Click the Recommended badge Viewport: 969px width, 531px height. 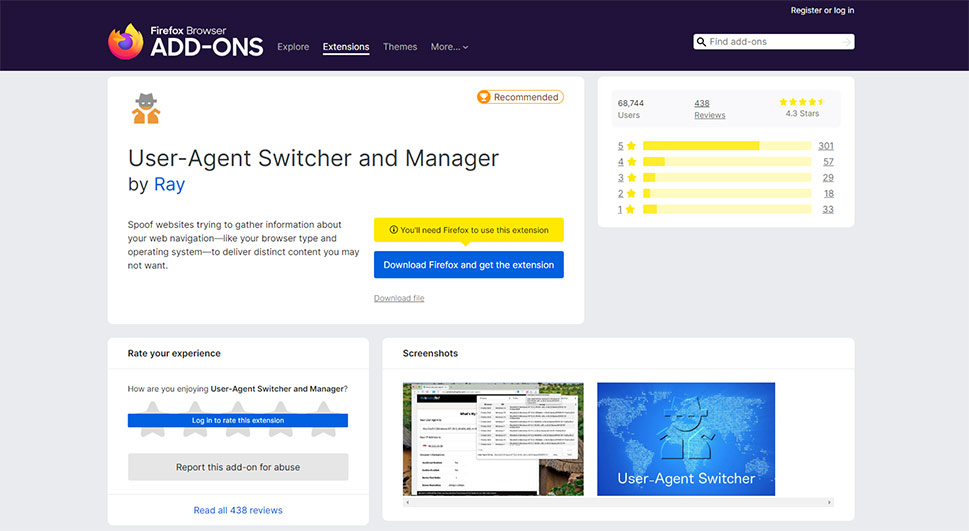tap(520, 97)
